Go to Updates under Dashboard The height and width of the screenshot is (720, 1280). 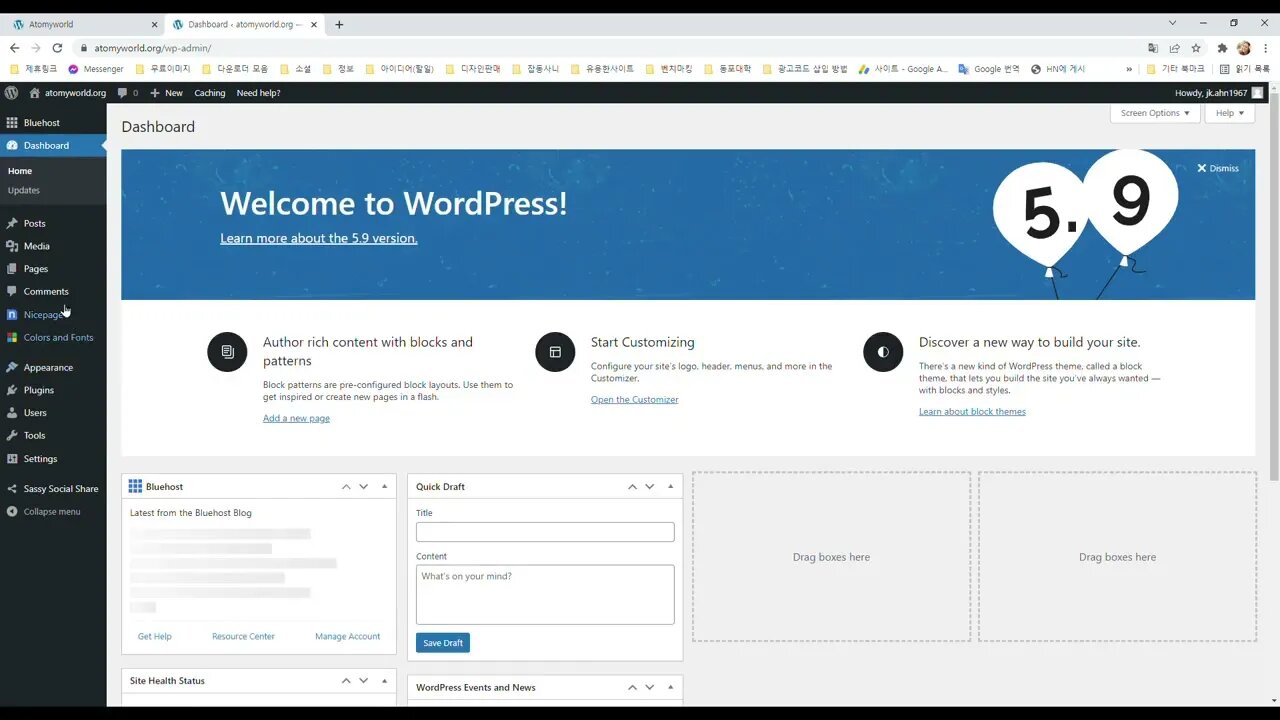pyautogui.click(x=24, y=190)
